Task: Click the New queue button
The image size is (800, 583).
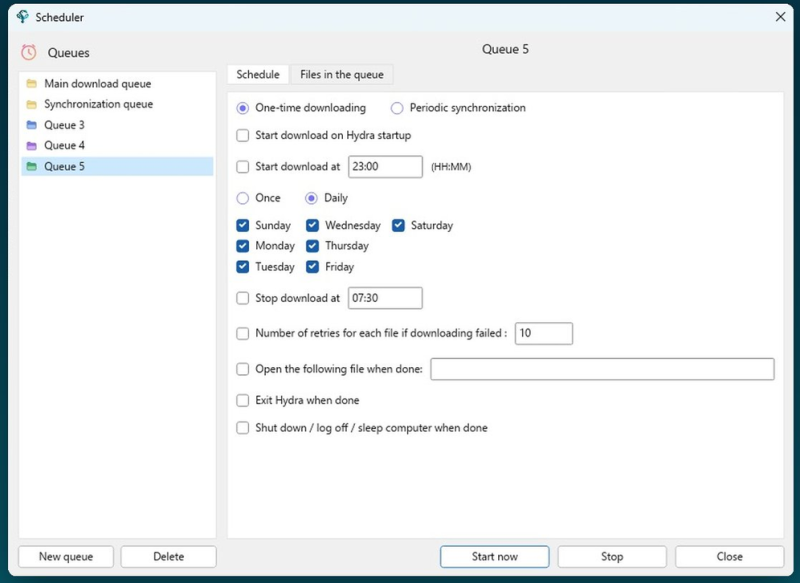Action: pyautogui.click(x=66, y=556)
